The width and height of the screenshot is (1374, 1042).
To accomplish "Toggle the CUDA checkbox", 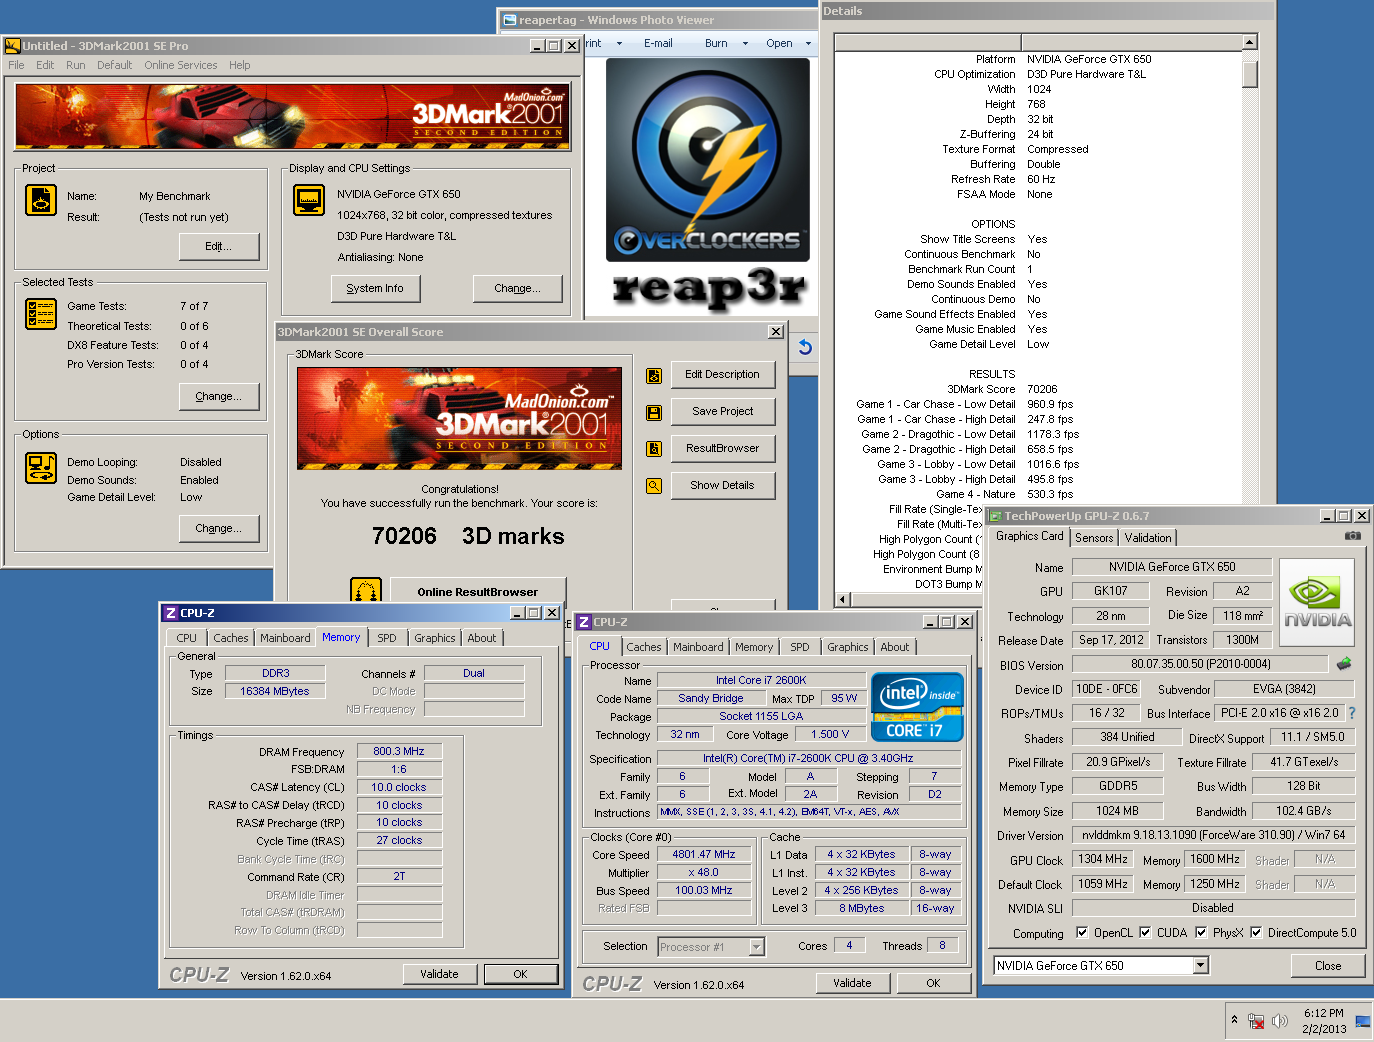I will coord(1145,933).
